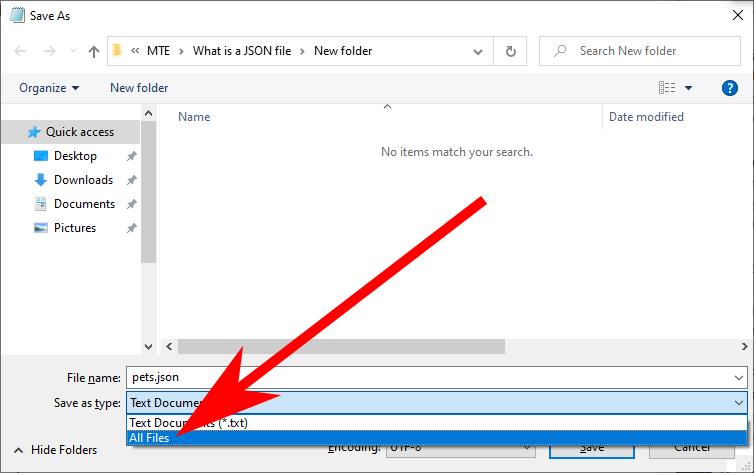This screenshot has width=754, height=473.
Task: Sort by the Name column header
Action: pyautogui.click(x=194, y=117)
